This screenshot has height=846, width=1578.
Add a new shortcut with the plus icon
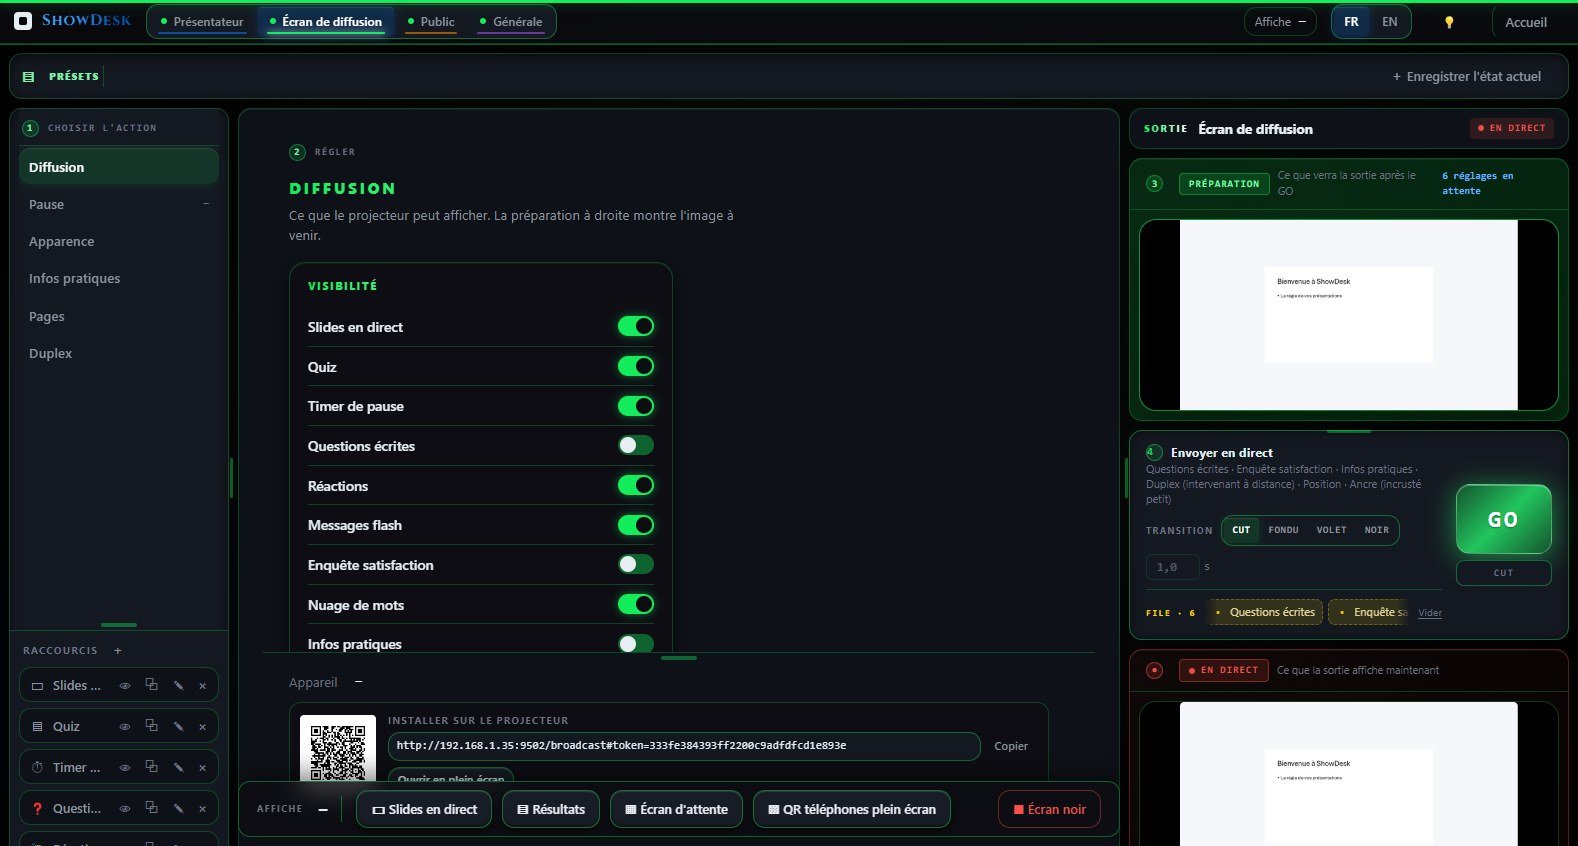point(118,650)
